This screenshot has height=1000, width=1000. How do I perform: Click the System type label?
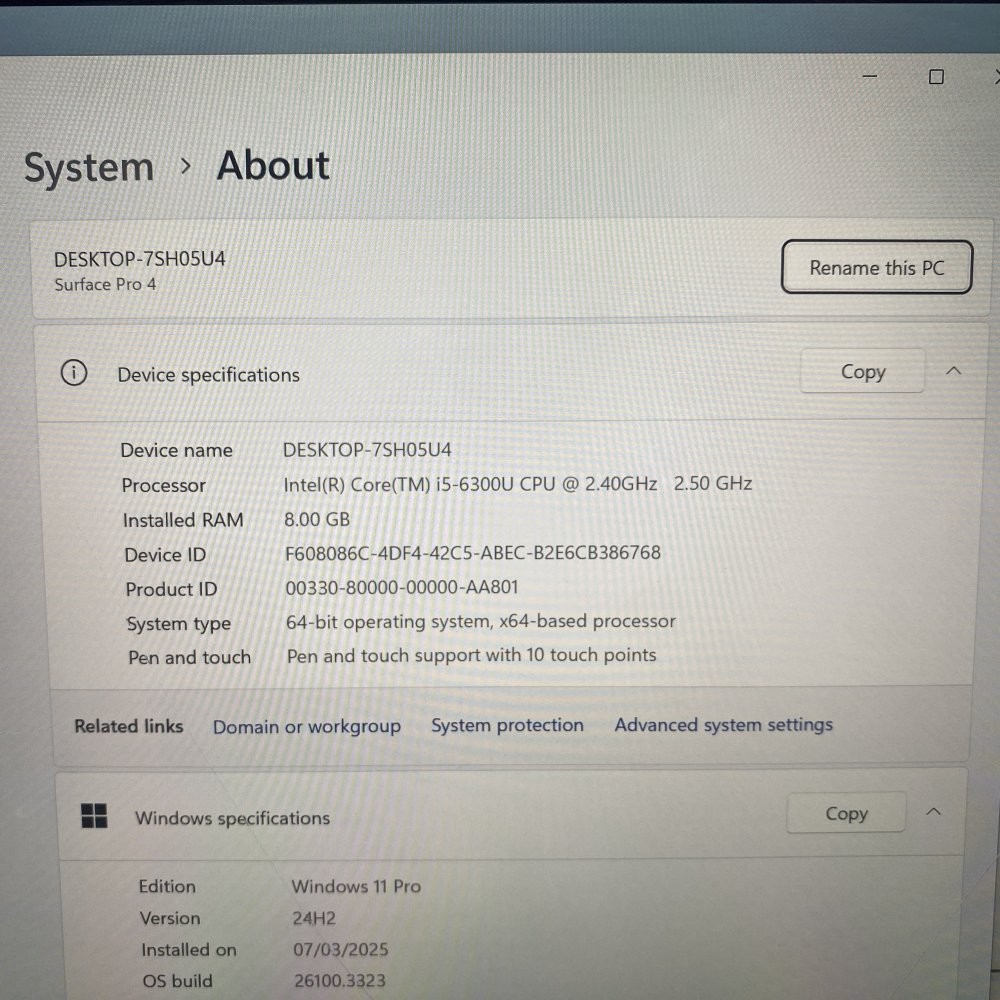point(179,624)
